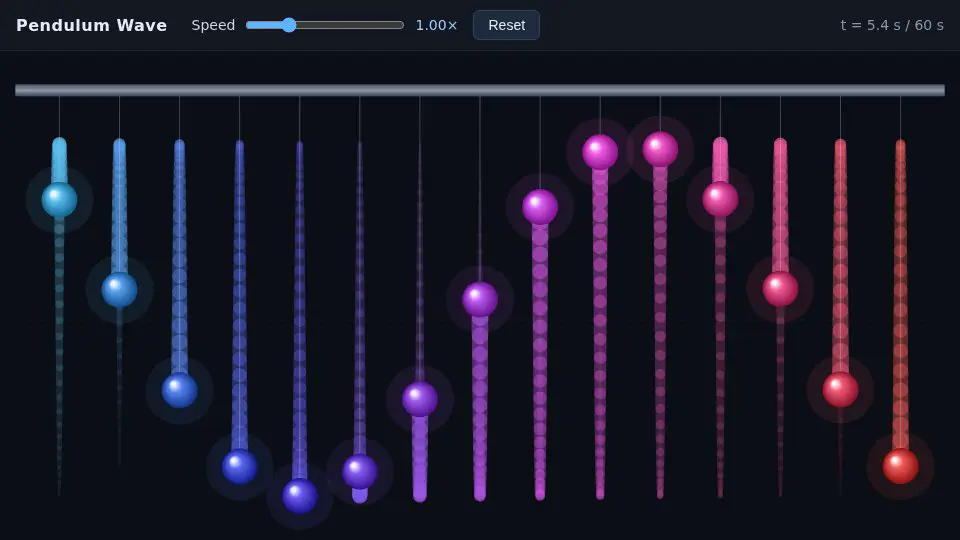Click the light blue ball on second string

tap(119, 290)
